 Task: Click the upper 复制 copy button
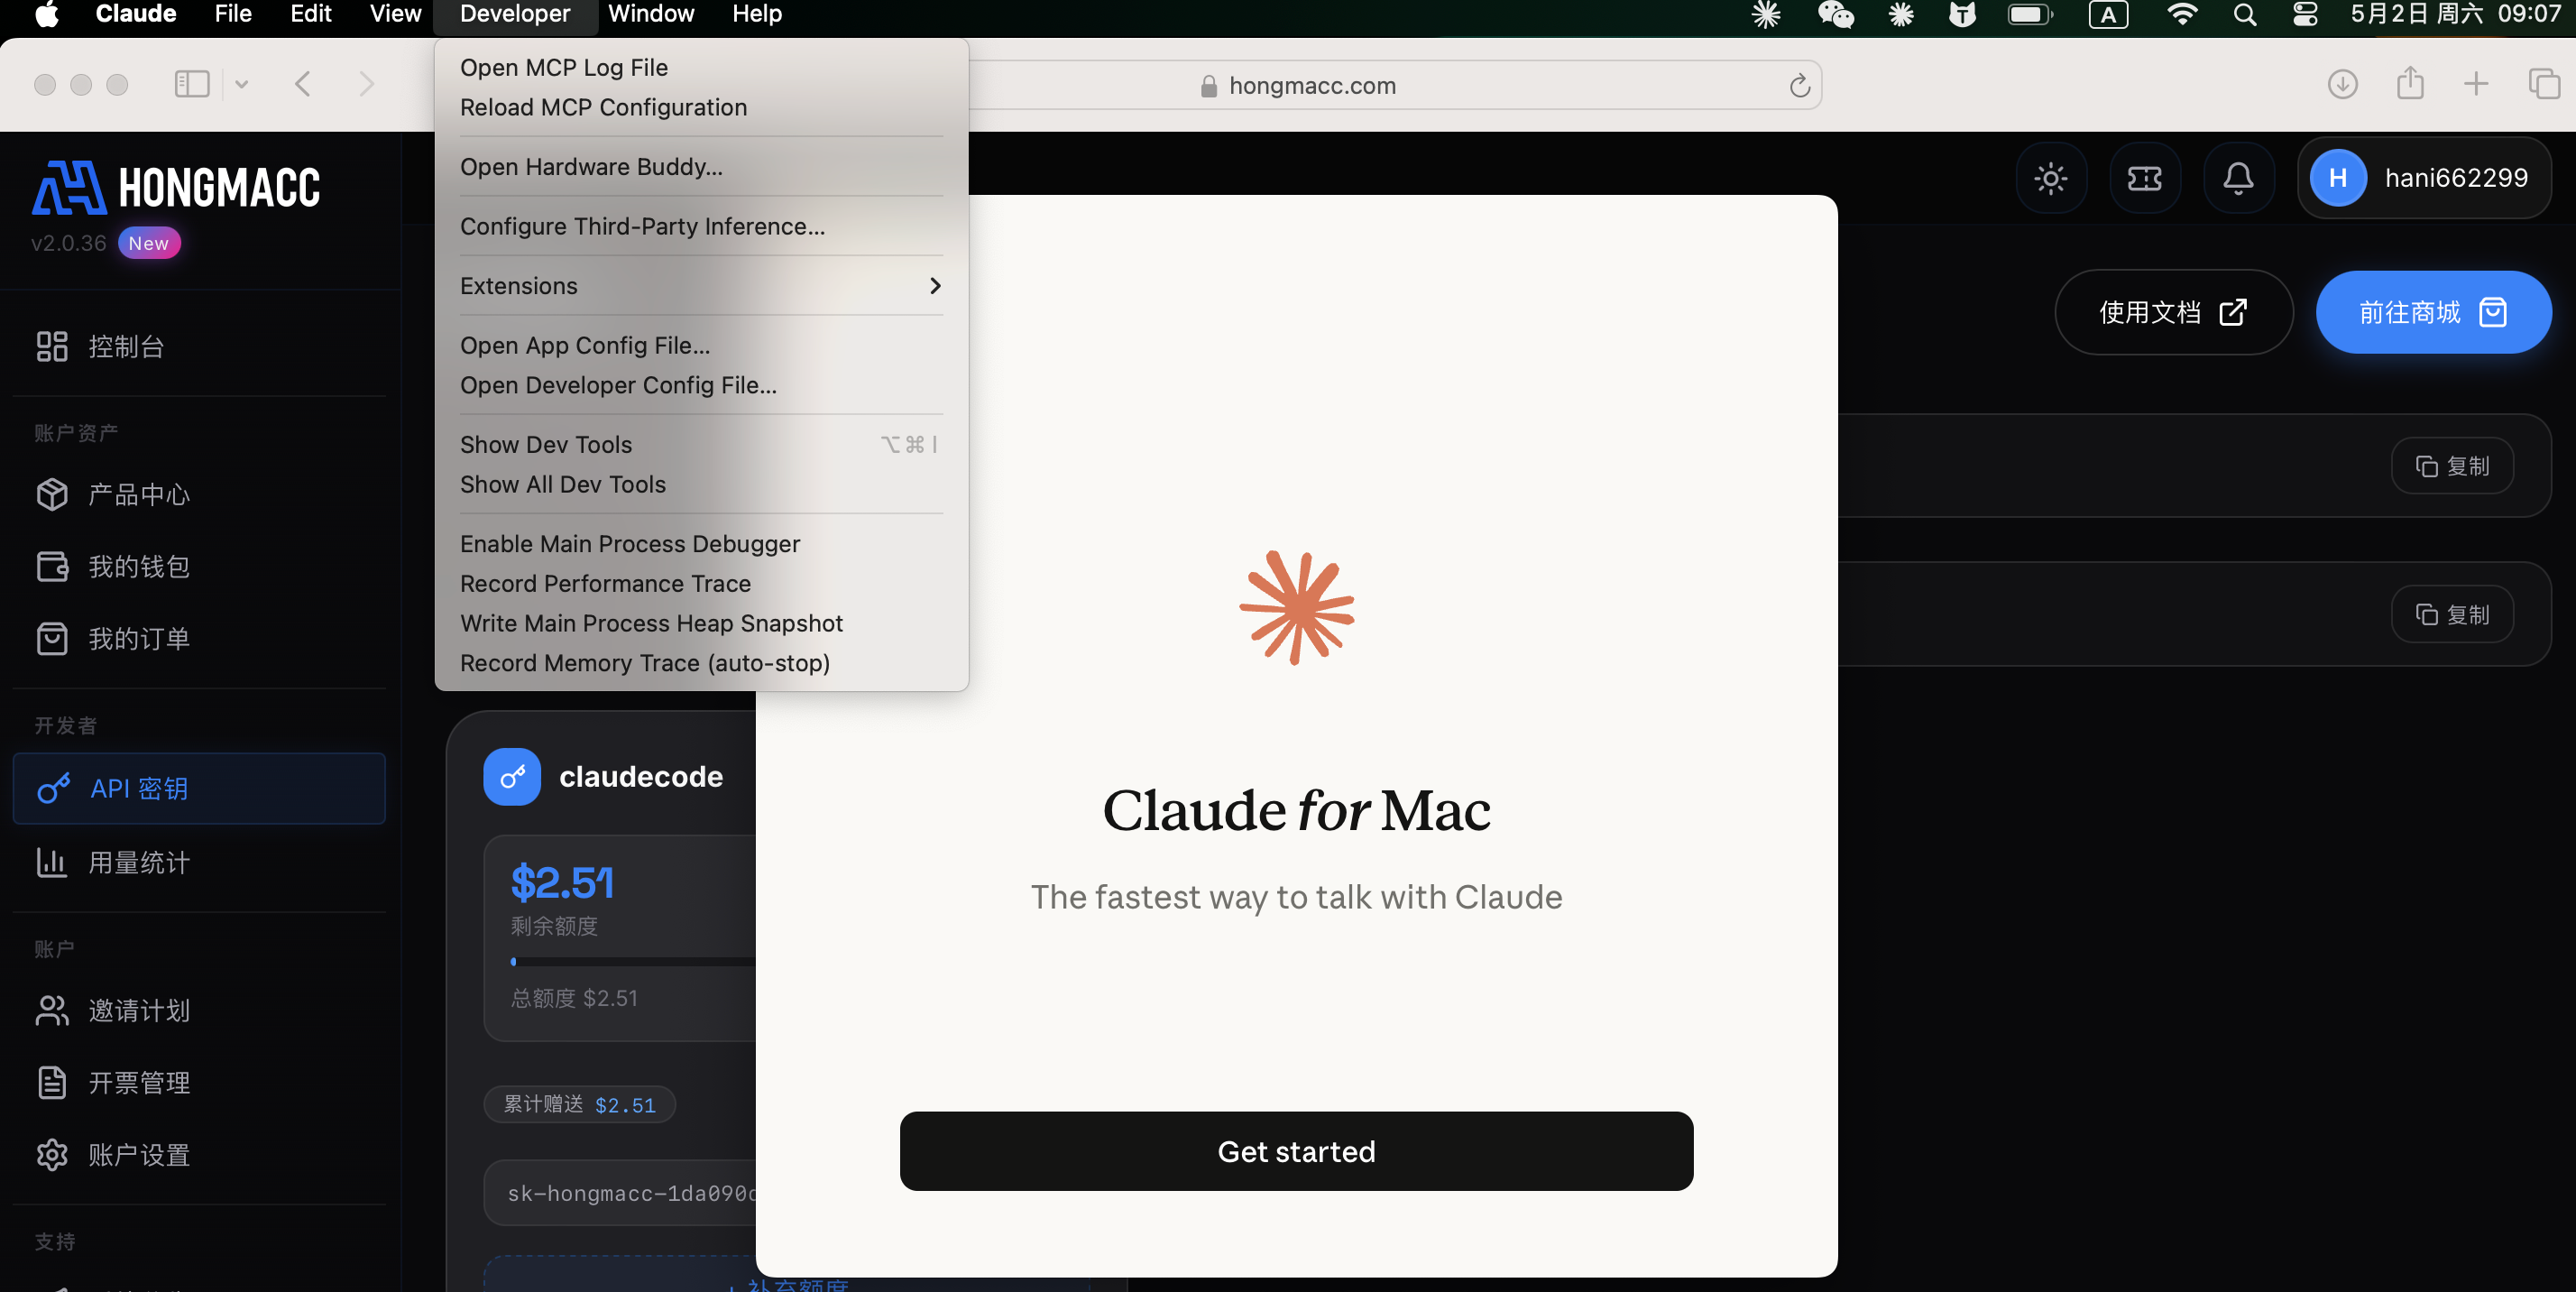point(2452,466)
